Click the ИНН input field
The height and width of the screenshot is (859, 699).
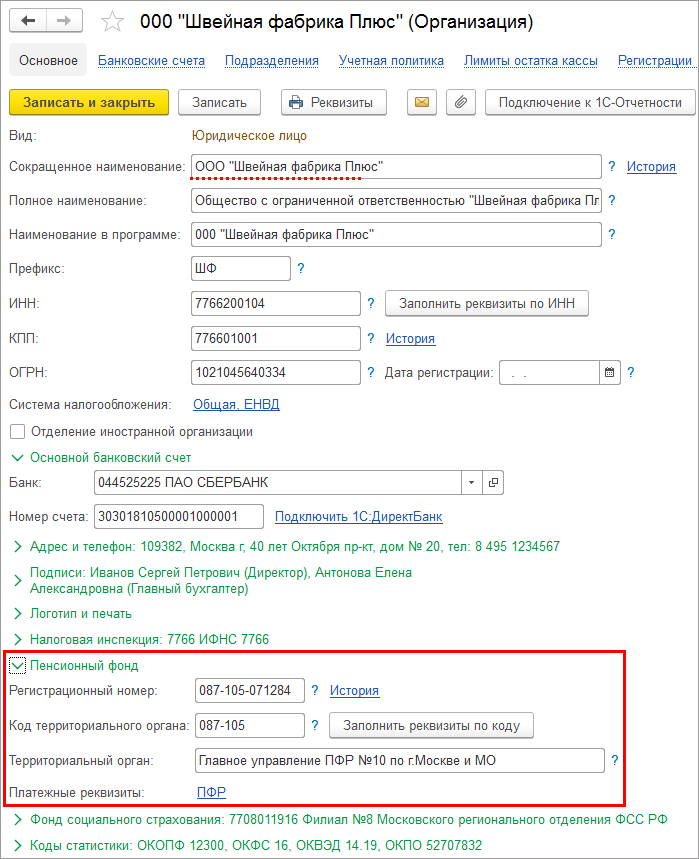(x=275, y=303)
